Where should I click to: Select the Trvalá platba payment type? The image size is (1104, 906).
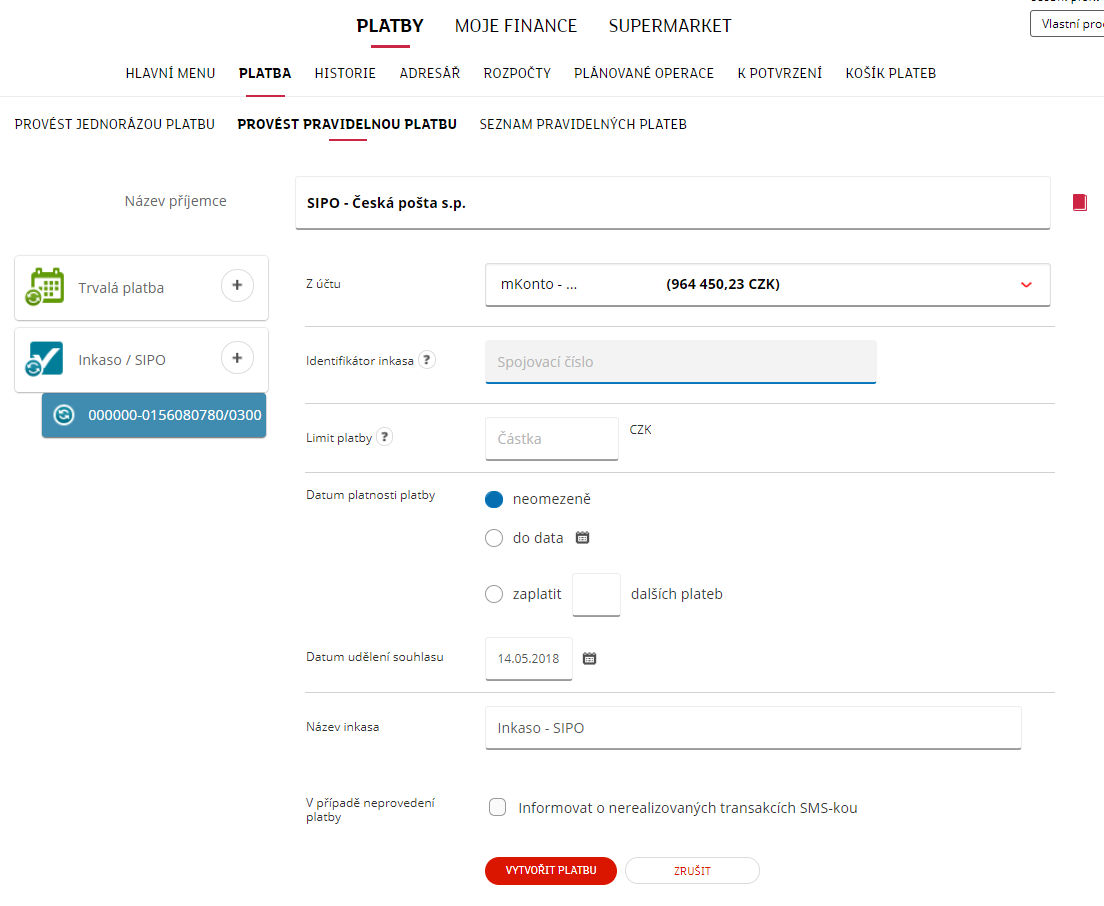142,288
